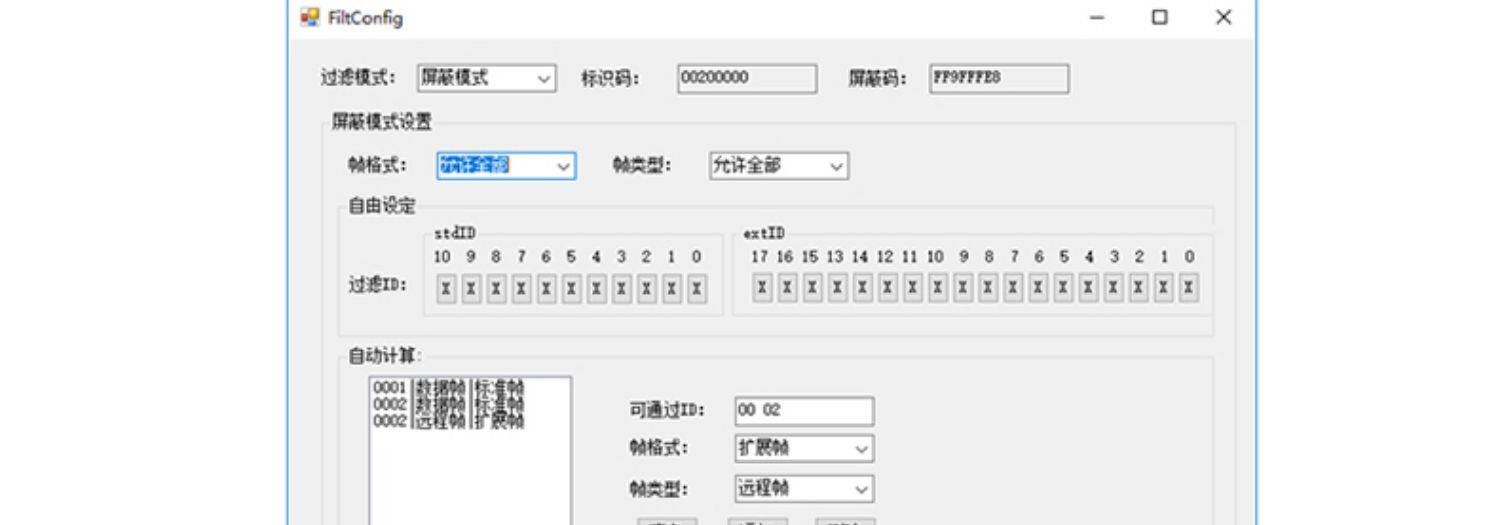The image size is (1500, 525).
Task: Toggle extID bit 10 filter box
Action: (x=937, y=289)
